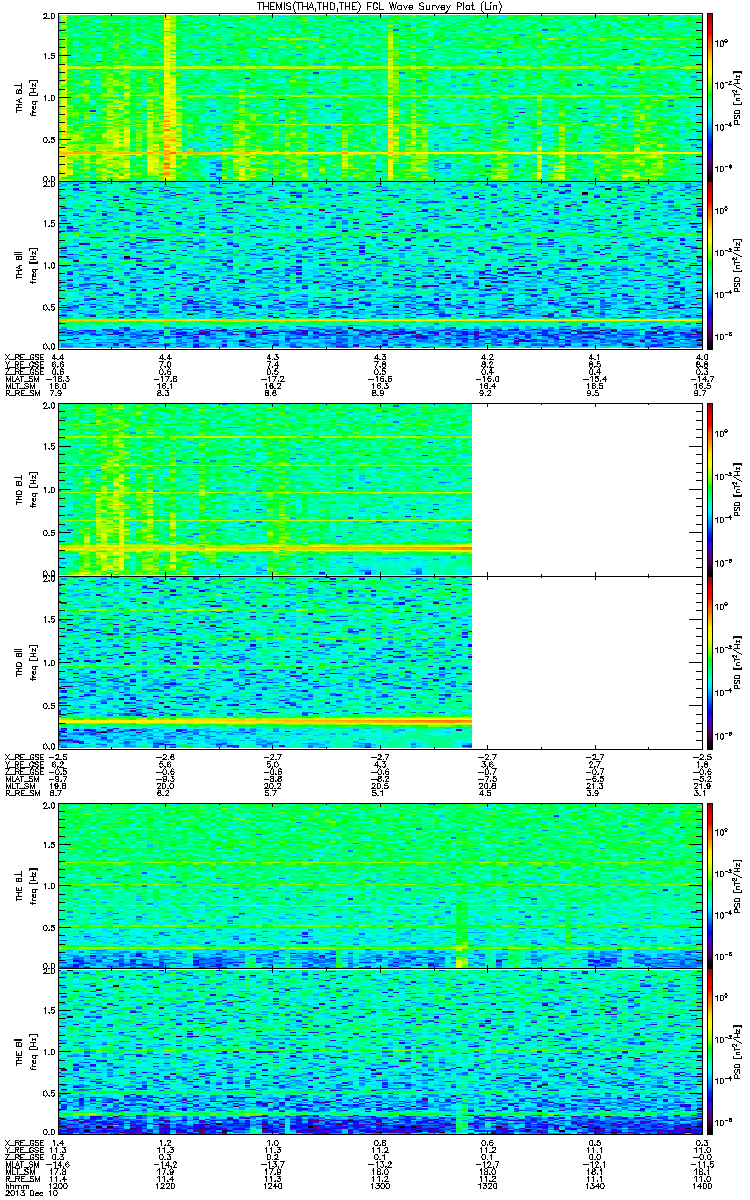Click the '1220' time tick label
The width and height of the screenshot is (750, 1200).
coord(165,1185)
